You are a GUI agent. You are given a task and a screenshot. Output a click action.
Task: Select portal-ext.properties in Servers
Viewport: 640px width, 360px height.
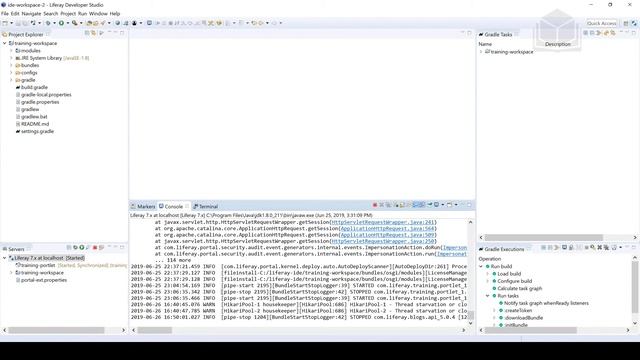(x=41, y=280)
